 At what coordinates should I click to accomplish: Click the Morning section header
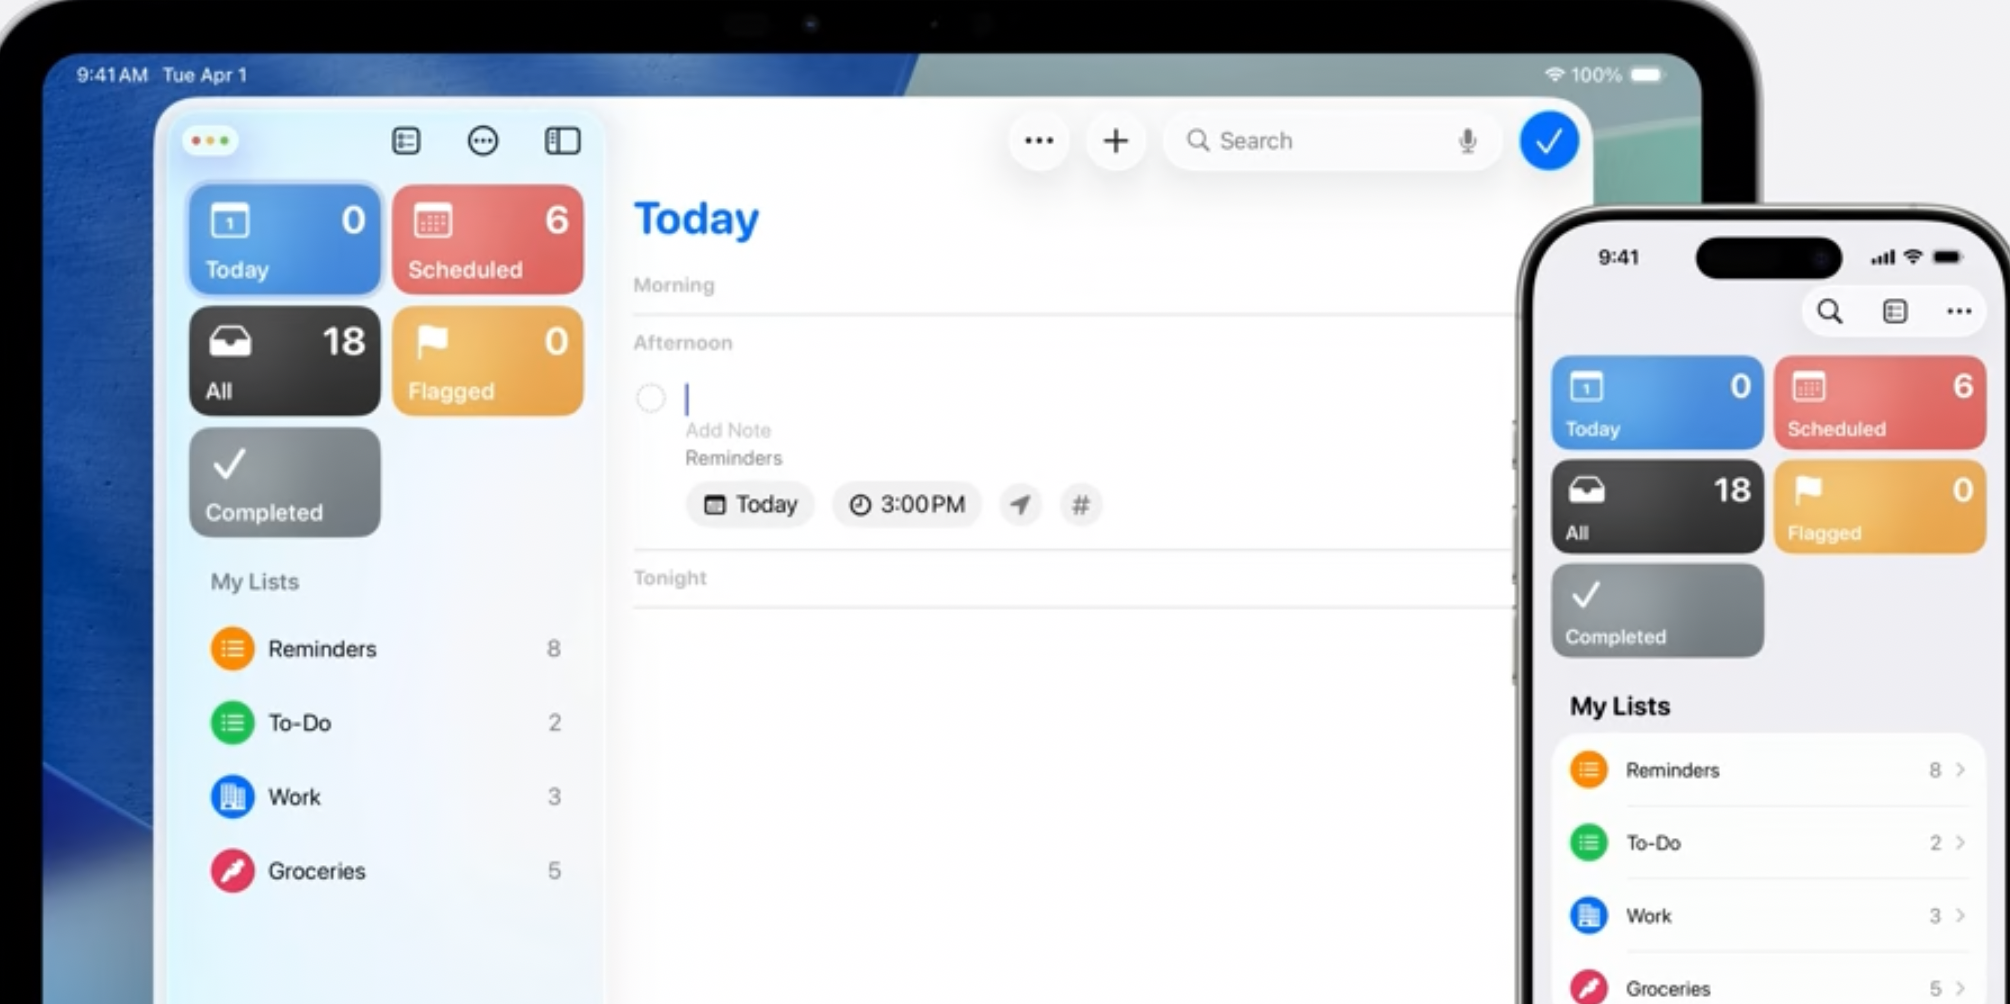point(674,285)
